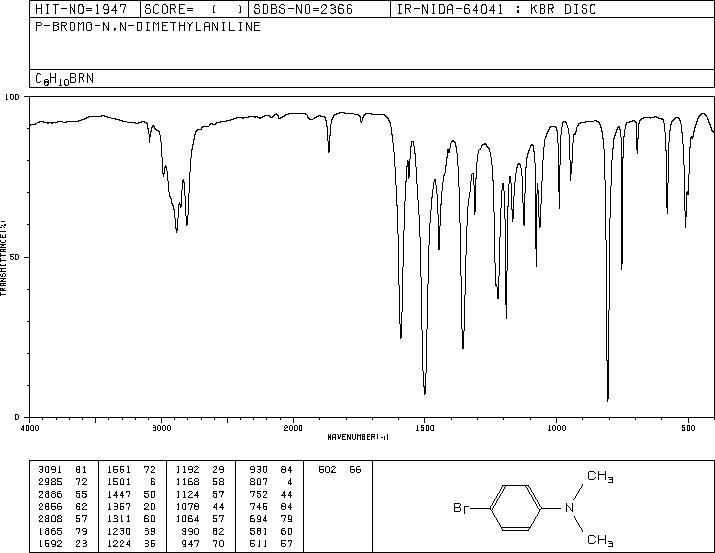715x553 pixels.
Task: Select the P-BROMO-N,N-DIMETHYLANILINE compound name
Action: pos(148,26)
